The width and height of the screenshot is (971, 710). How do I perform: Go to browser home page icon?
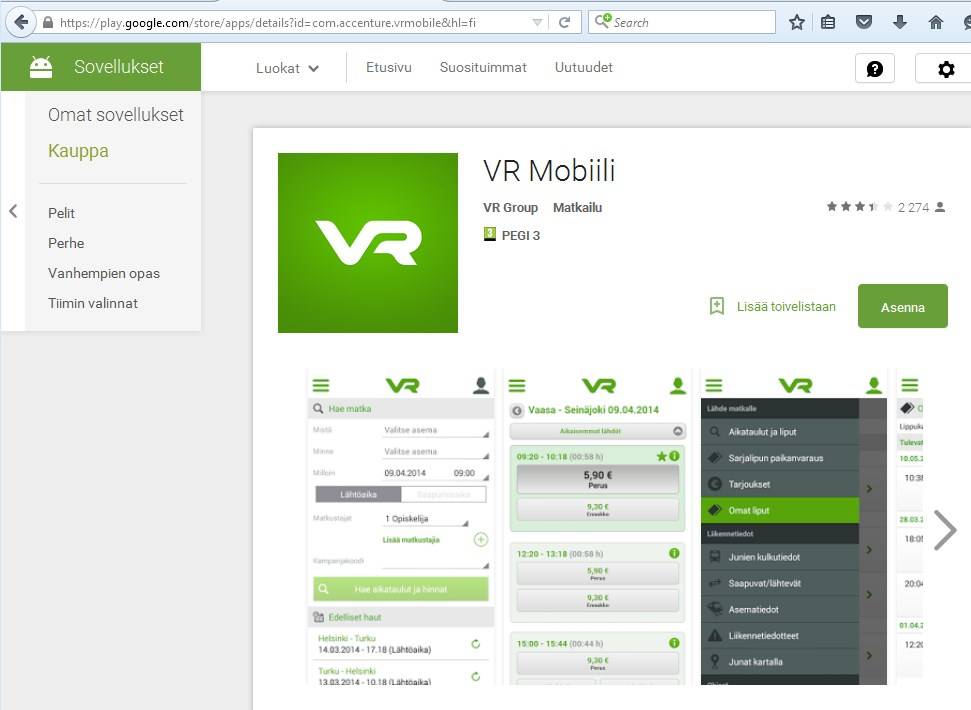point(936,22)
